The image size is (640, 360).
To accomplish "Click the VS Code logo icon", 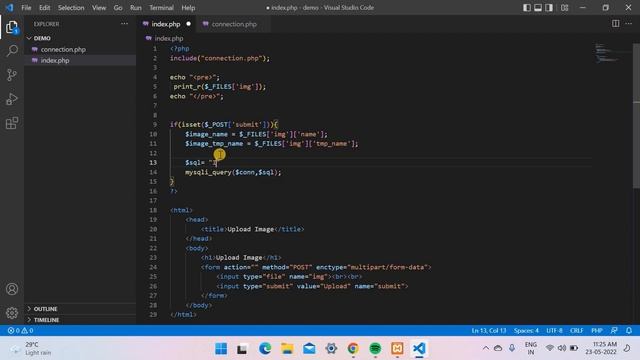I will click(9, 7).
